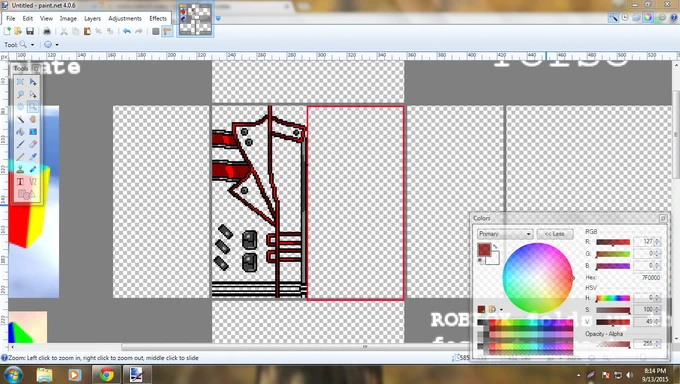
Task: Click the Add color to palette icon
Action: tap(481, 309)
